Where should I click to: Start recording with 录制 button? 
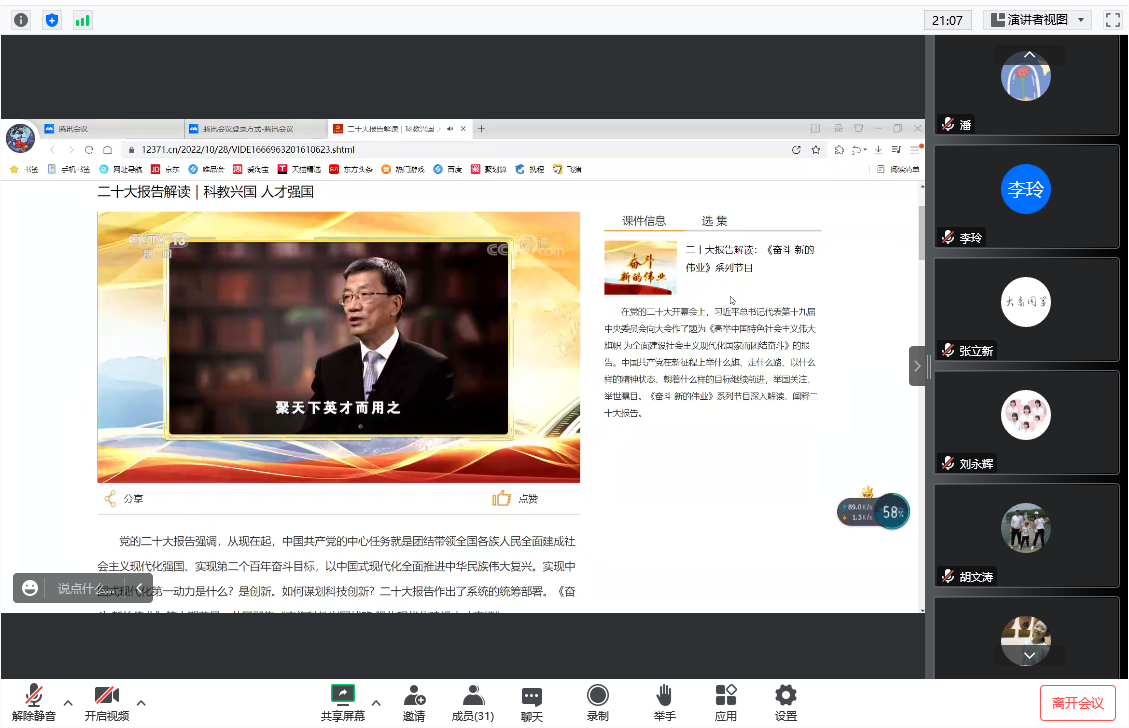598,702
